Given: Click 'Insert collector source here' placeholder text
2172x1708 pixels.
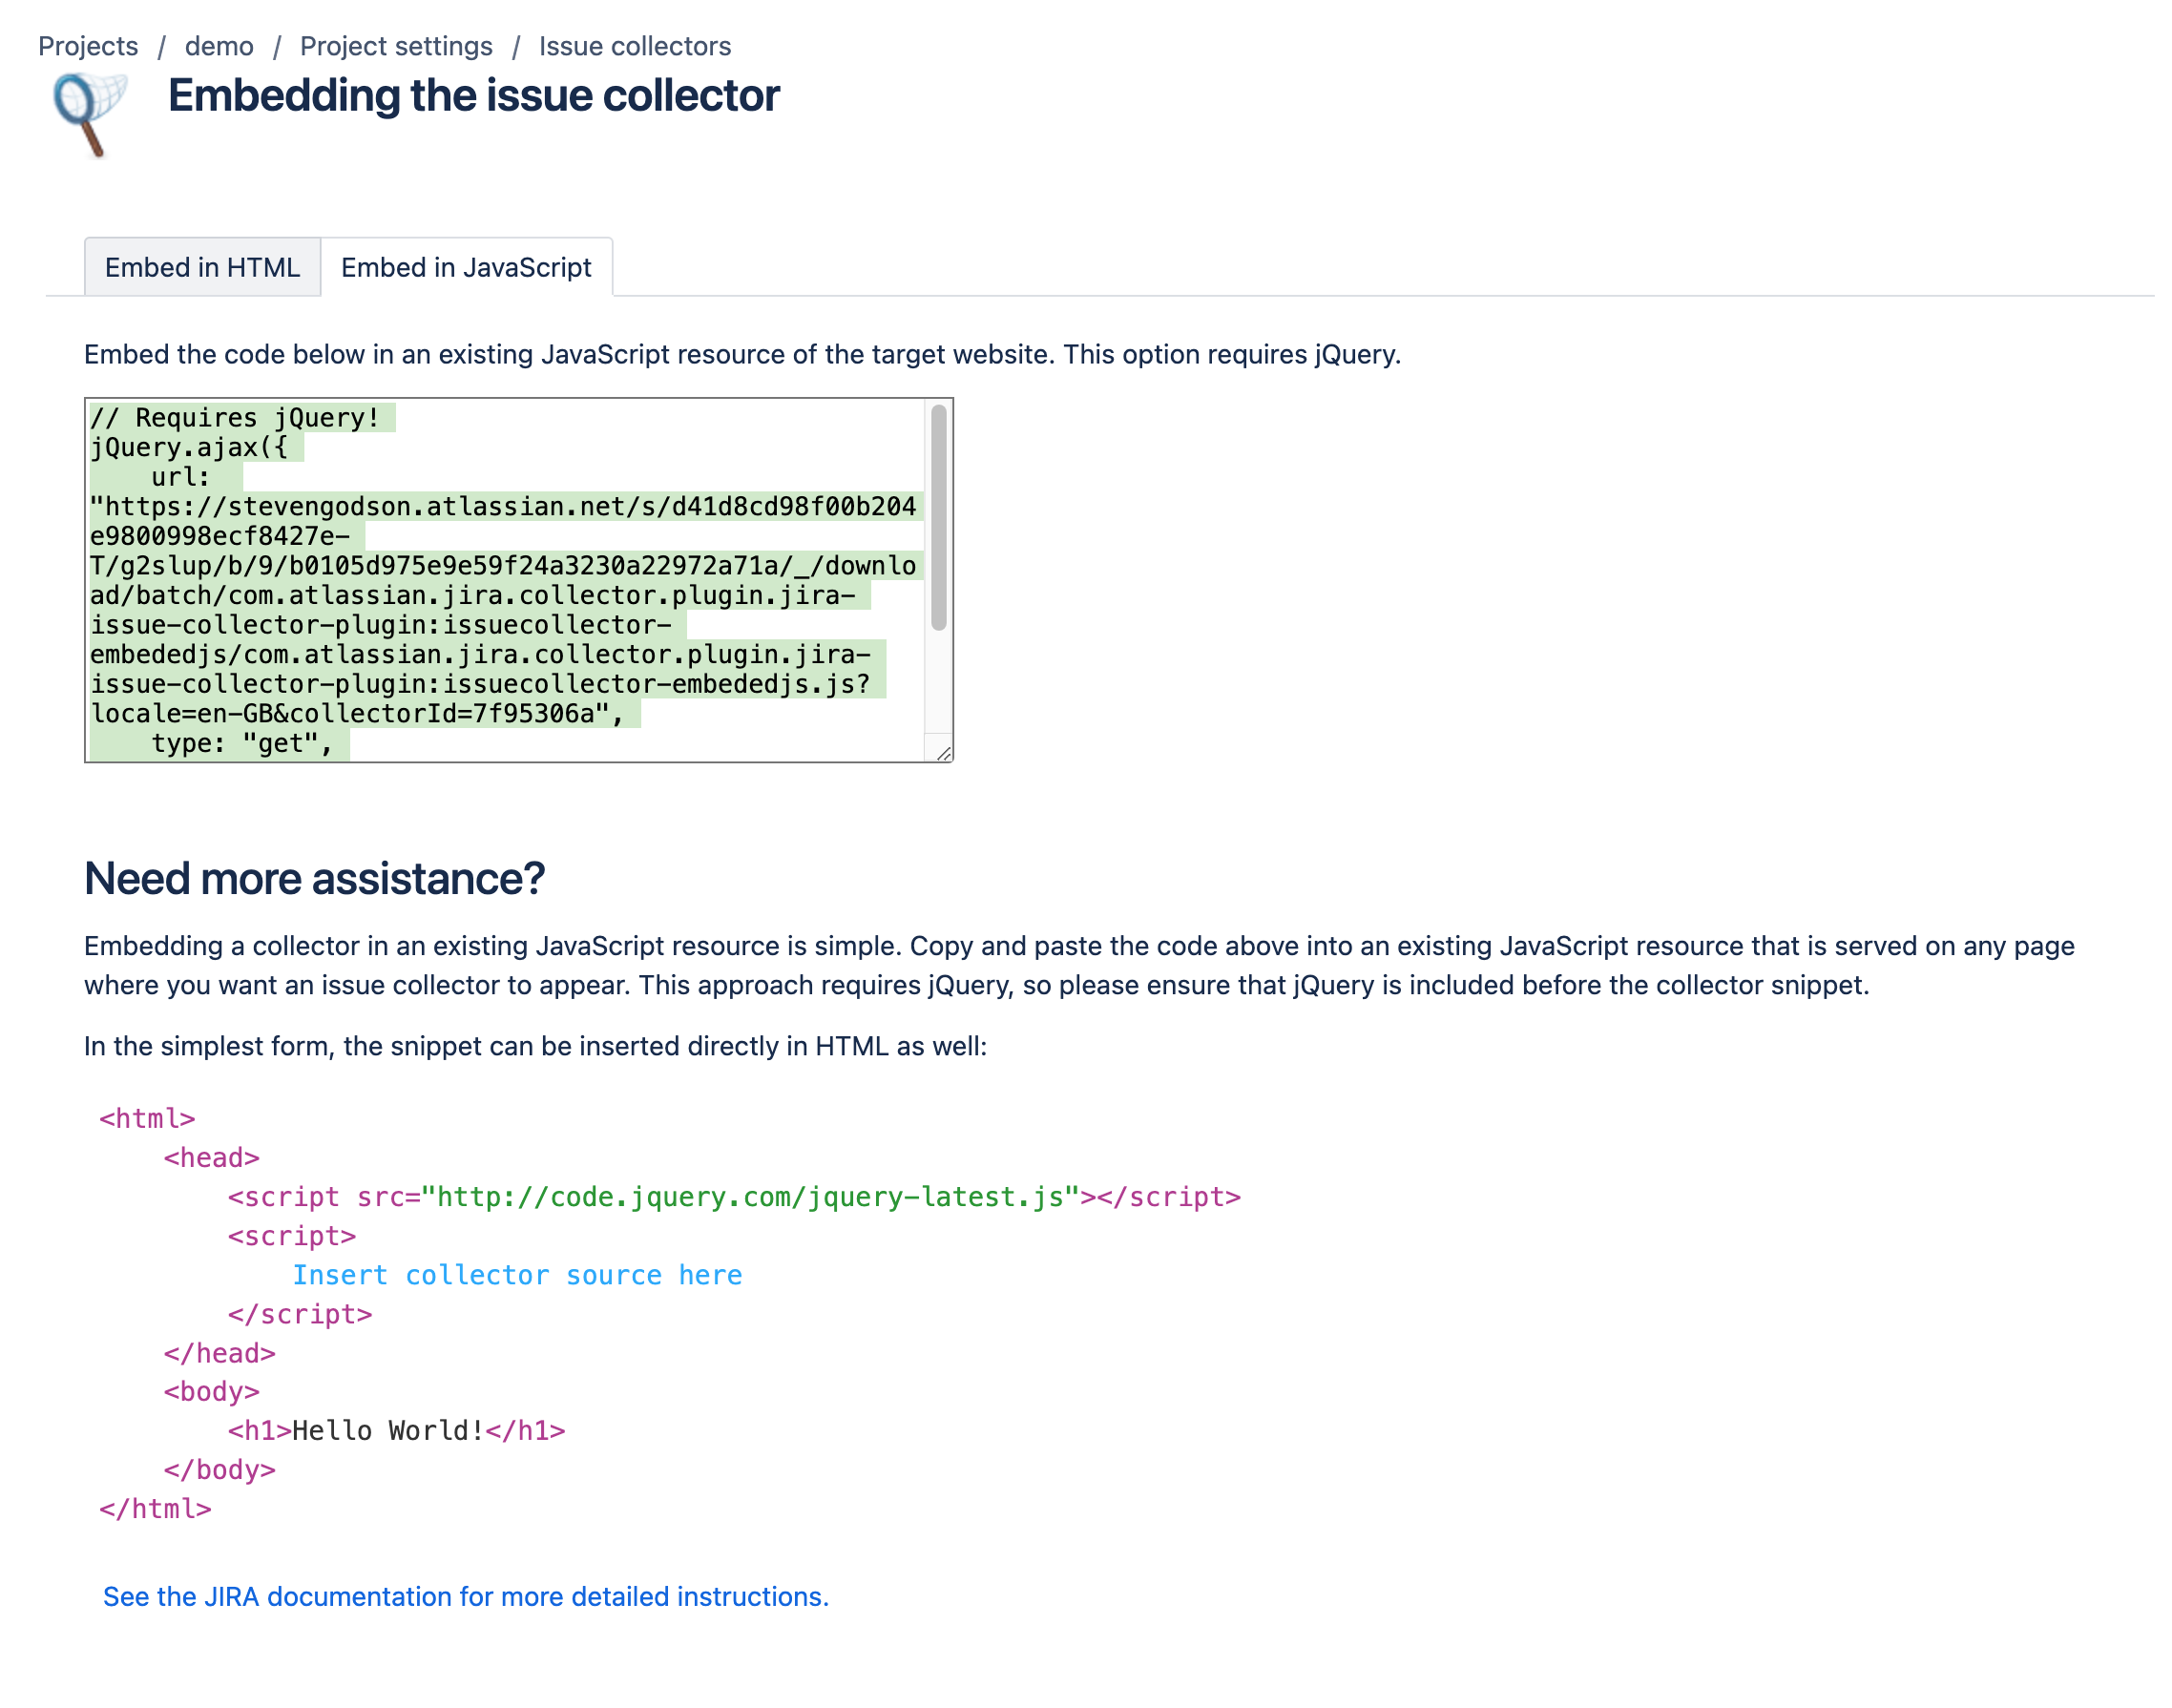Looking at the screenshot, I should click(x=517, y=1275).
